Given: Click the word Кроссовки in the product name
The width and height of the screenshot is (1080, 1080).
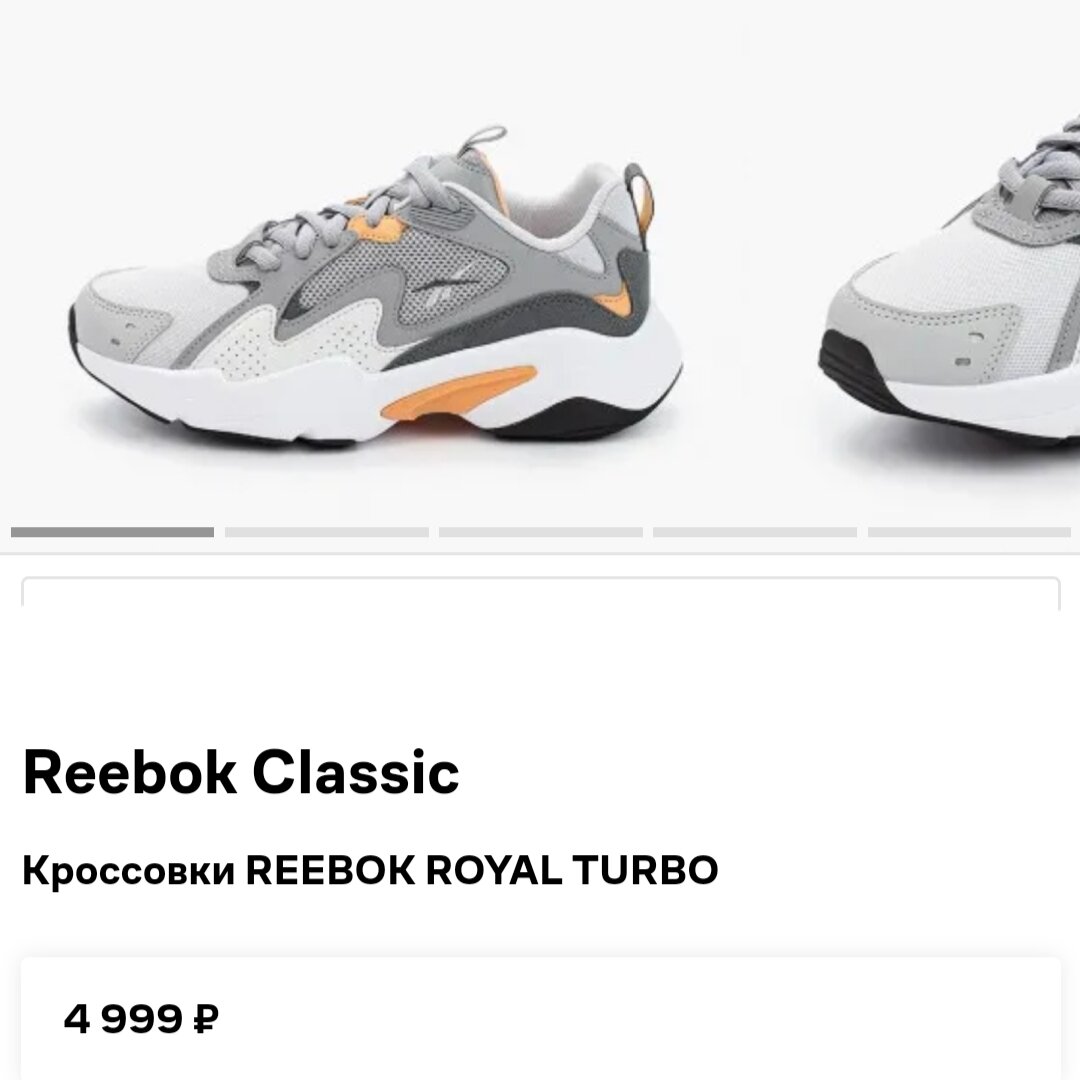Looking at the screenshot, I should (129, 871).
